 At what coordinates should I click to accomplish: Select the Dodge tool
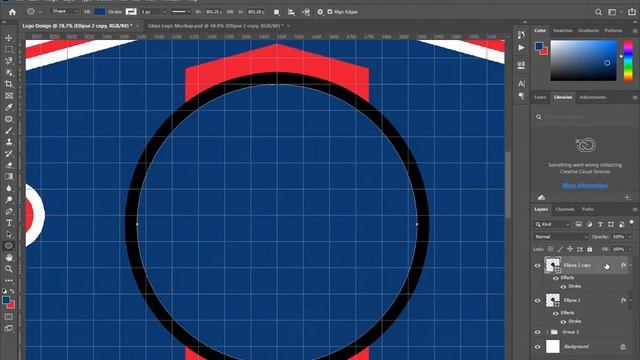click(9, 200)
